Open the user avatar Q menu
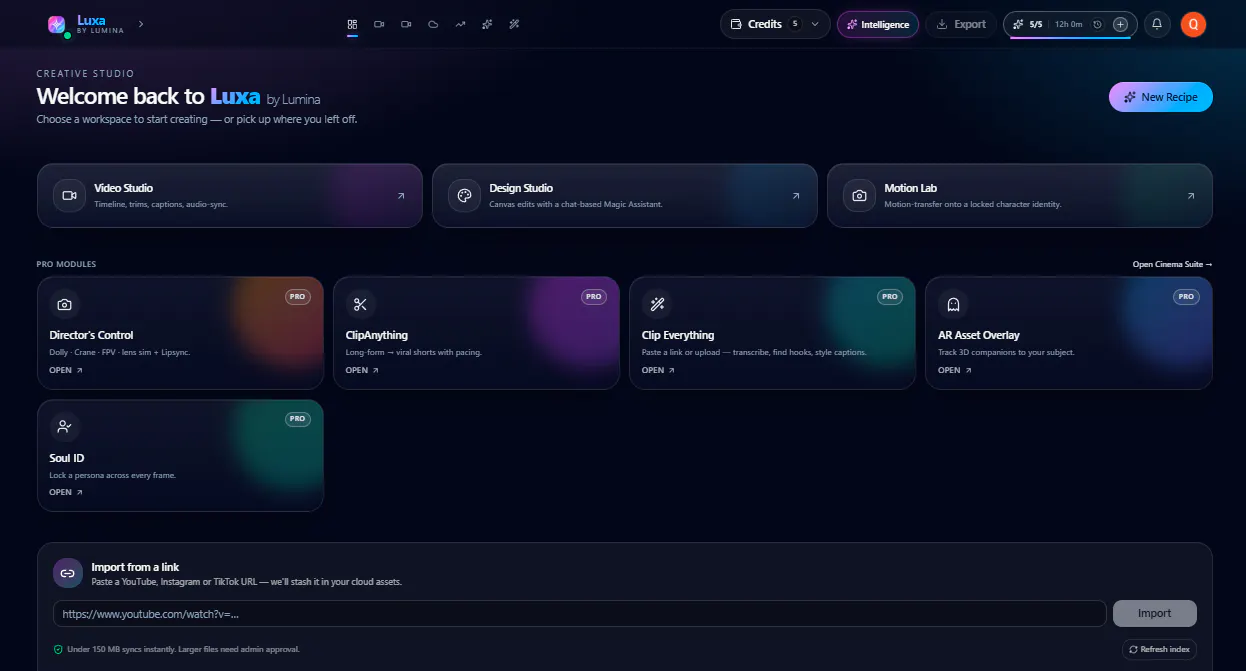The image size is (1246, 671). click(1193, 24)
